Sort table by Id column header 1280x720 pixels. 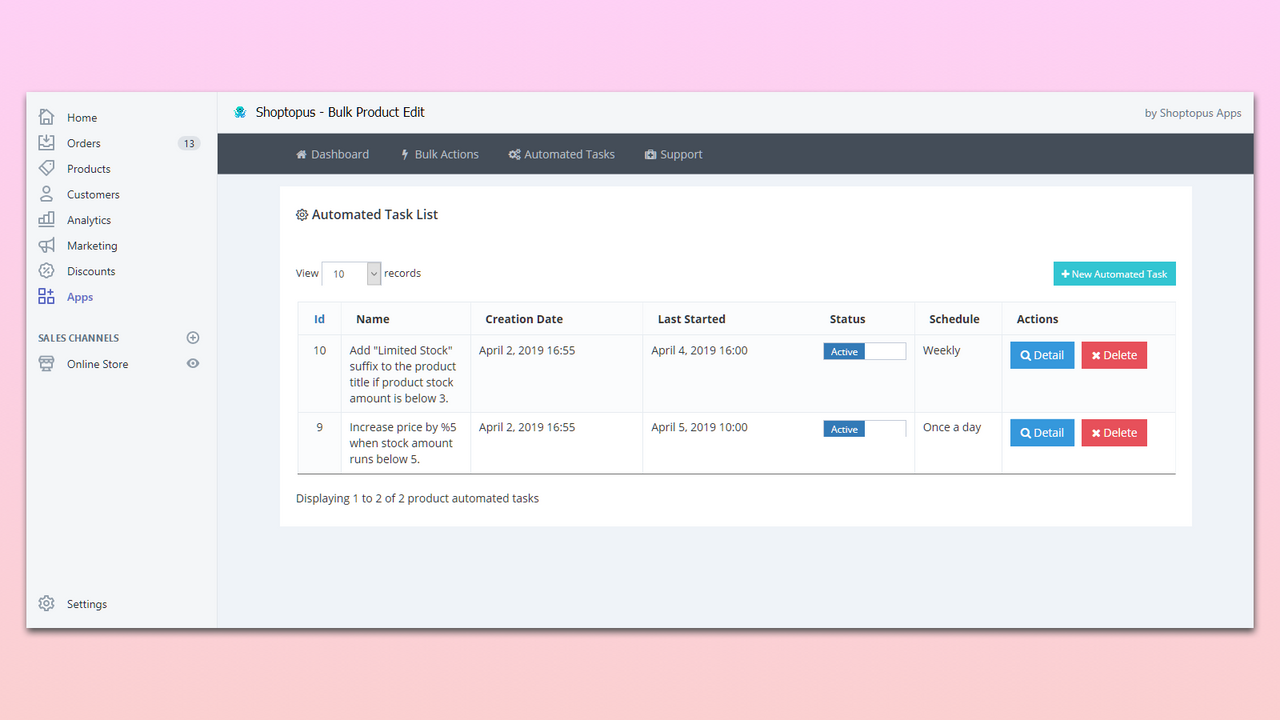pos(319,319)
